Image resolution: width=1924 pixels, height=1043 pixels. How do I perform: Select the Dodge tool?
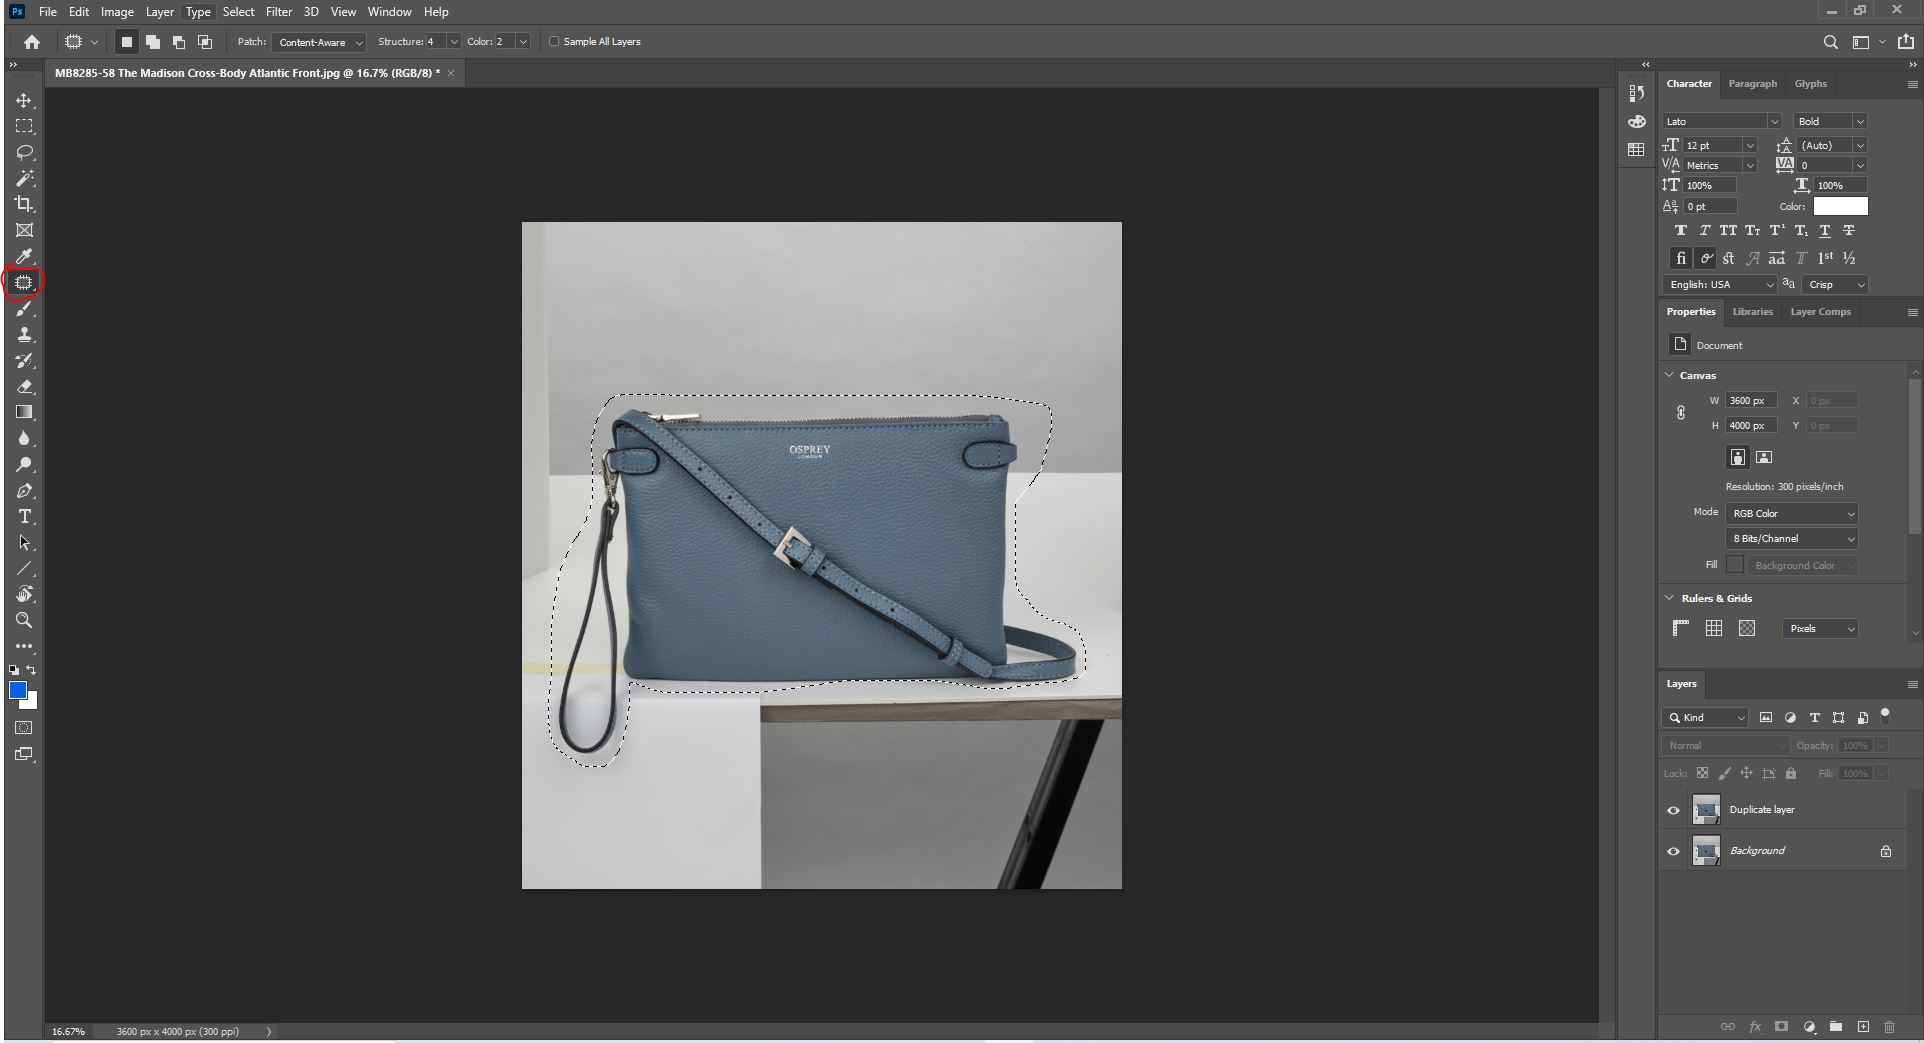point(24,465)
